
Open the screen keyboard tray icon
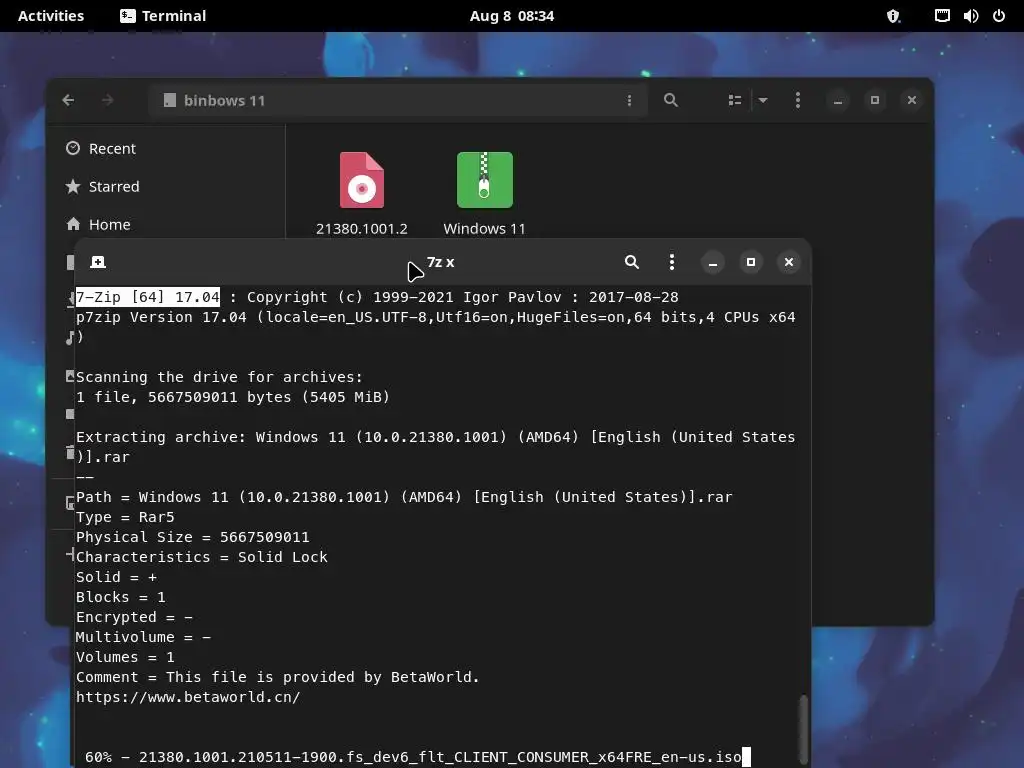point(942,16)
